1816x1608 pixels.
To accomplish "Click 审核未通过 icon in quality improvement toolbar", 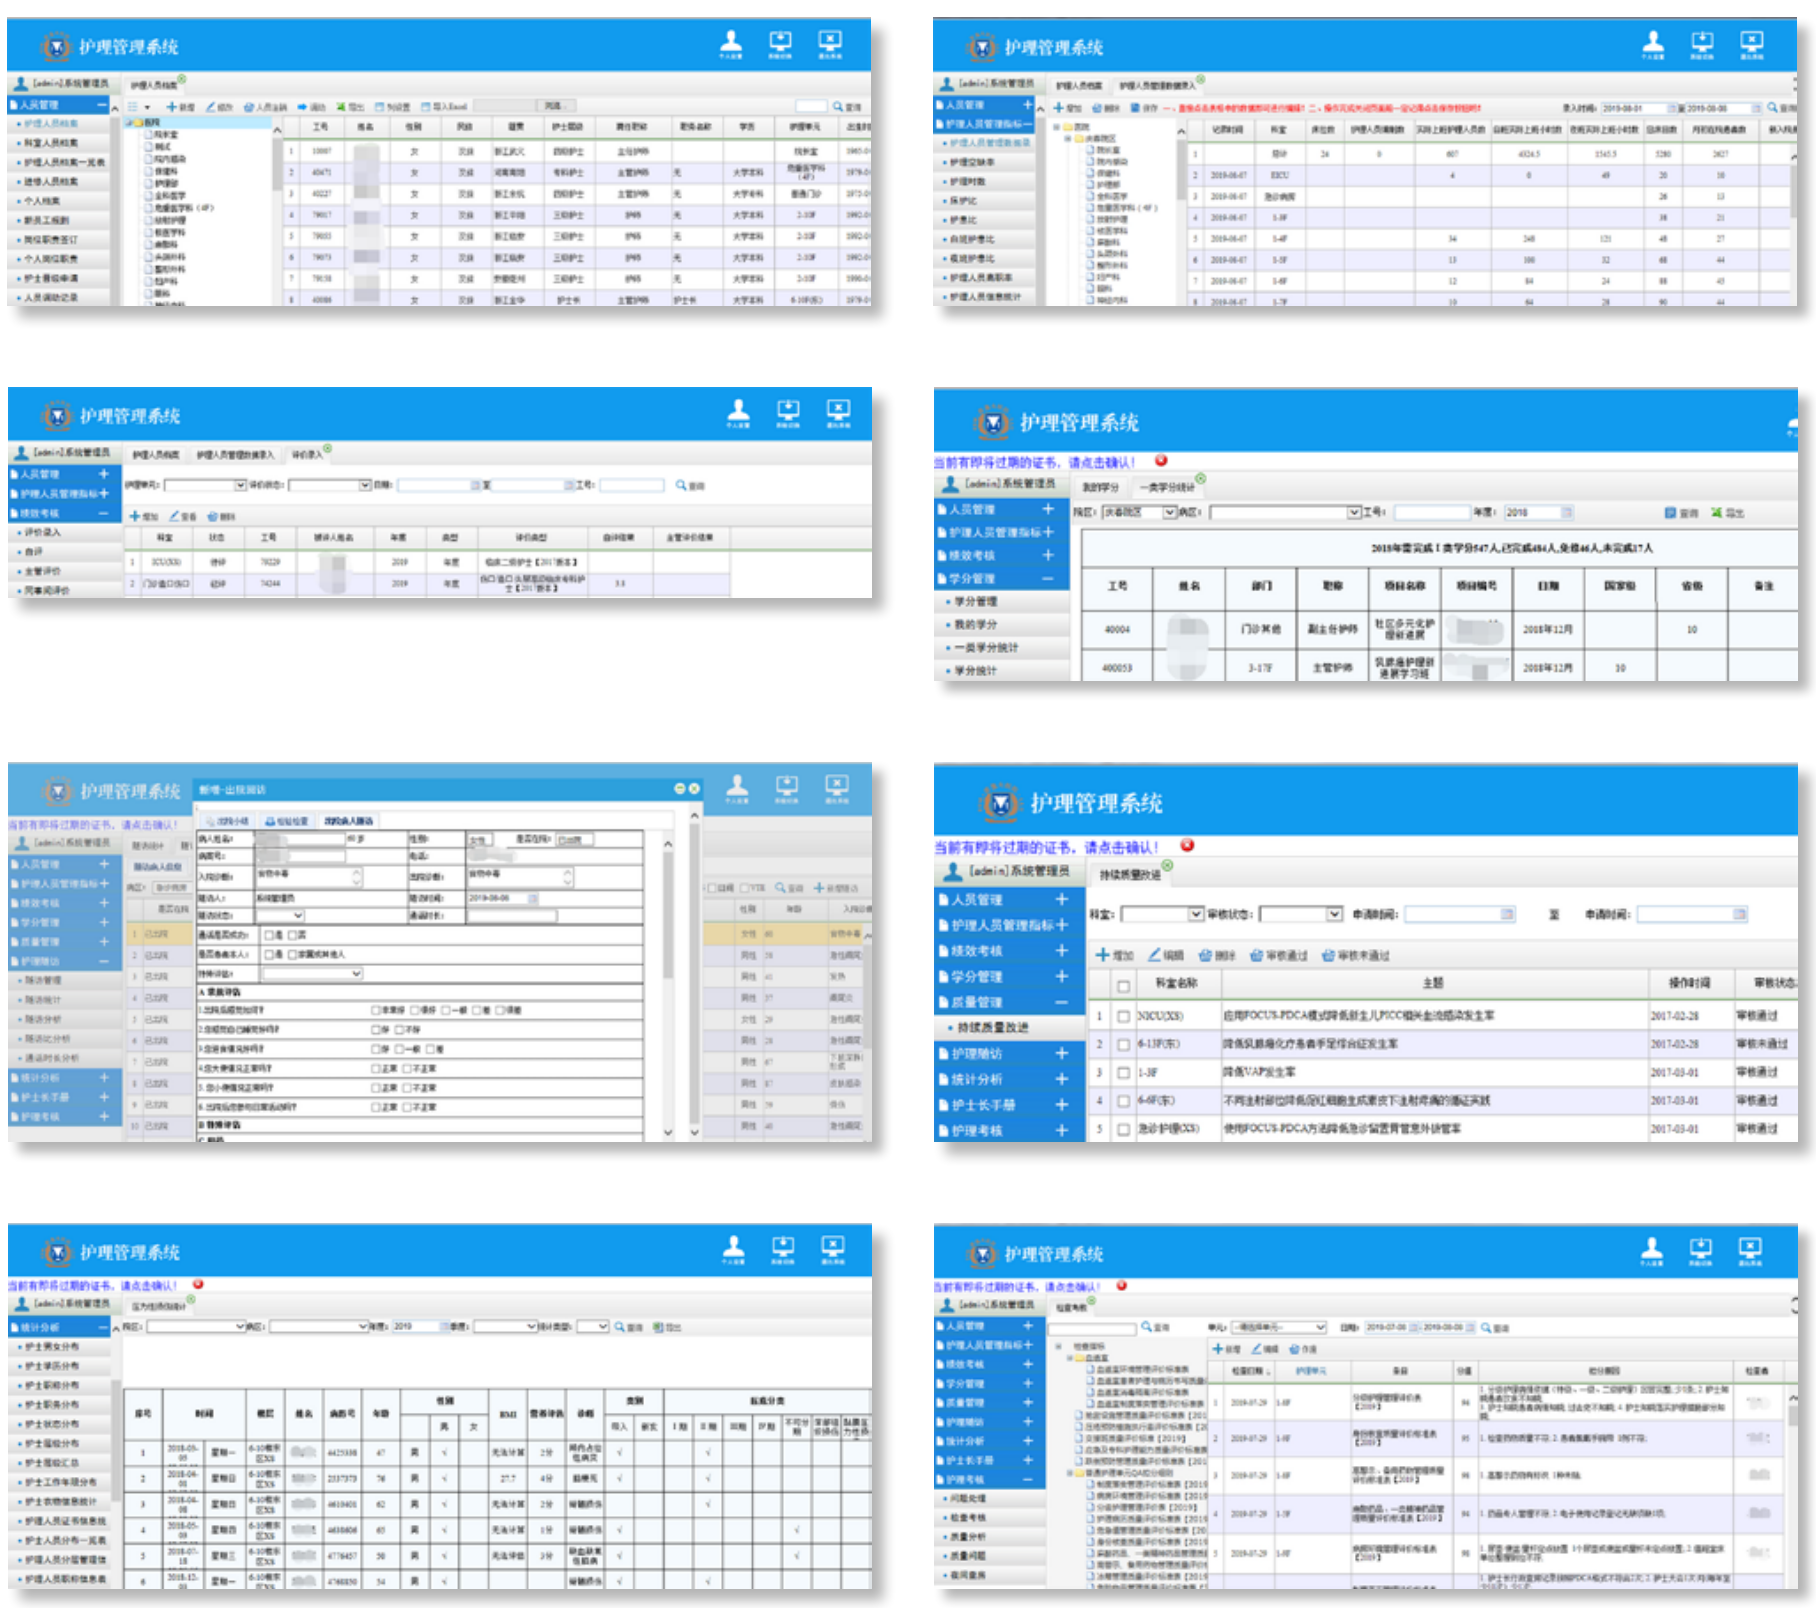I will (x=1329, y=955).
